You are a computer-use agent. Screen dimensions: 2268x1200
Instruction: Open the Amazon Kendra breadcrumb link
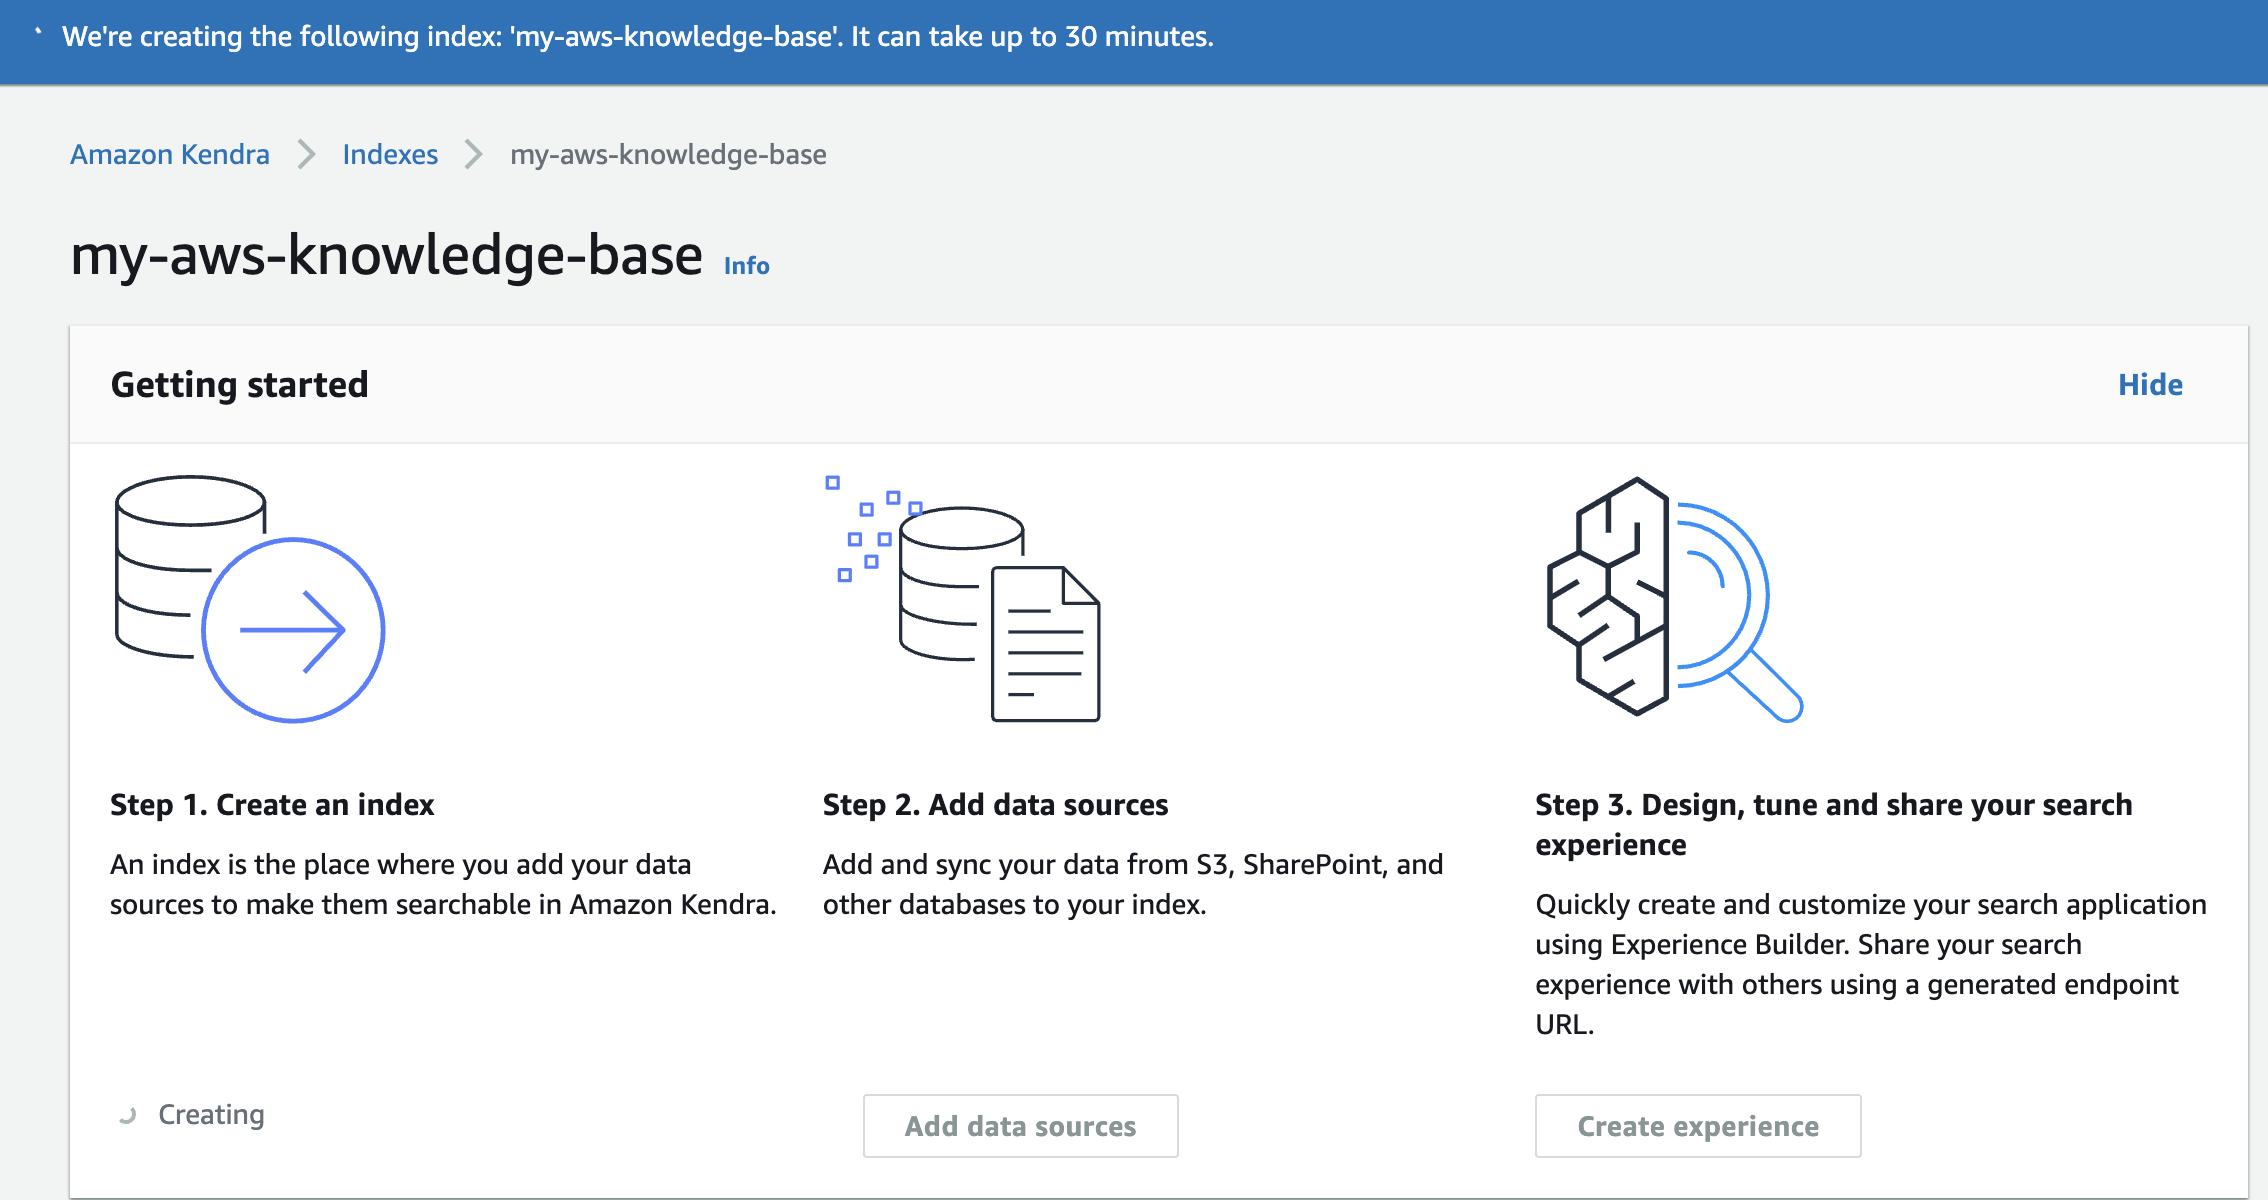click(170, 155)
